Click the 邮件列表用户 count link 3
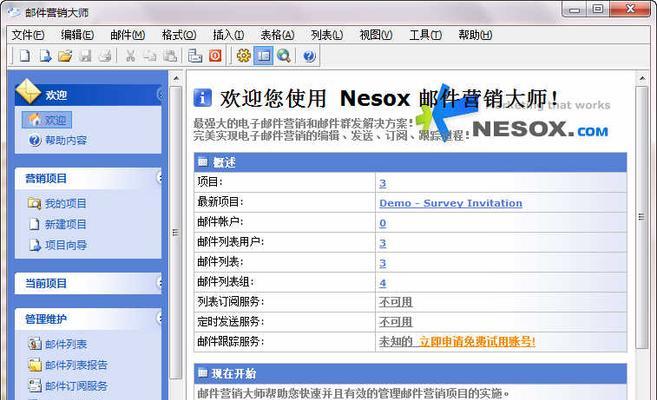Viewport: 657px width, 400px height. click(x=383, y=243)
